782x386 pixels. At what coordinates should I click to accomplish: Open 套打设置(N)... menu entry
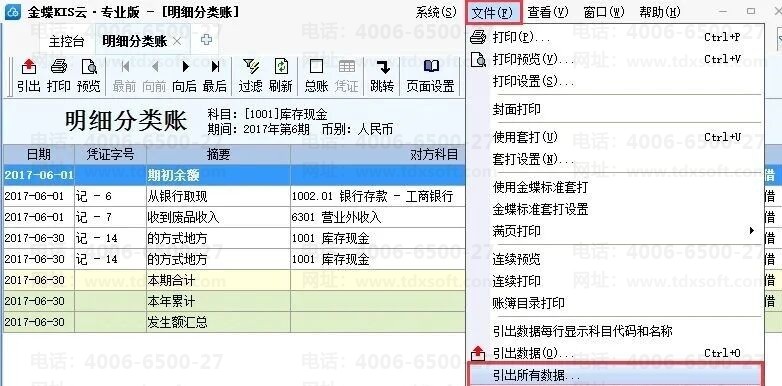[x=615, y=159]
